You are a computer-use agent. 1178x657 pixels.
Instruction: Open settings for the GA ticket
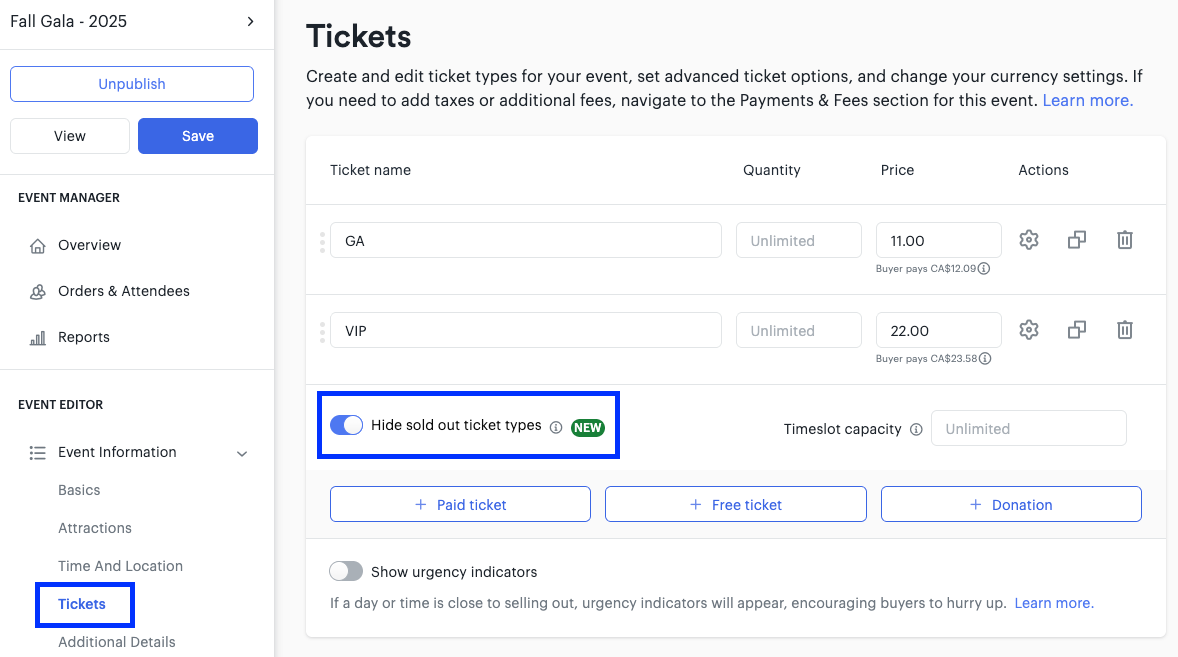tap(1028, 240)
